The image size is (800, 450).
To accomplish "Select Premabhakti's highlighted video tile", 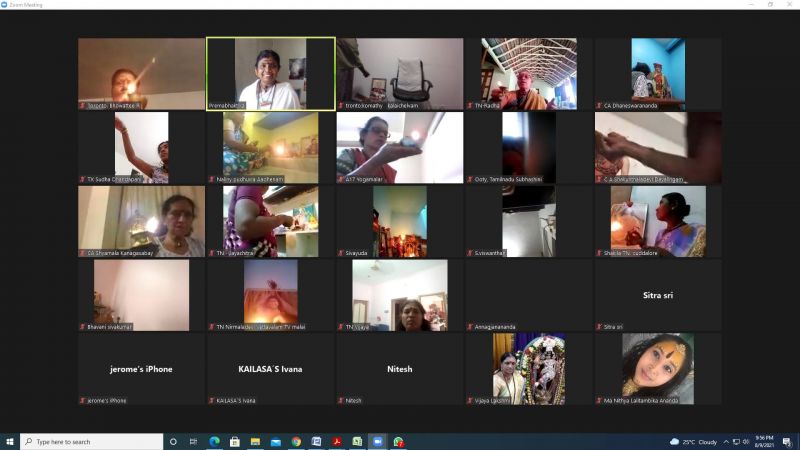I will click(270, 74).
